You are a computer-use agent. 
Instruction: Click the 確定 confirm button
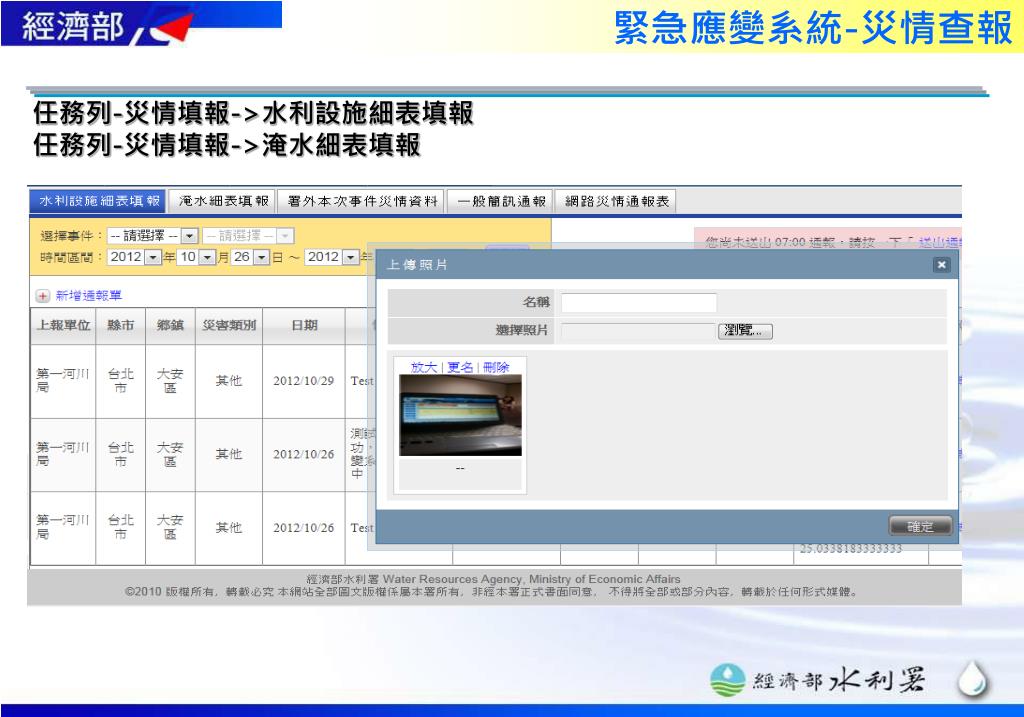point(920,526)
